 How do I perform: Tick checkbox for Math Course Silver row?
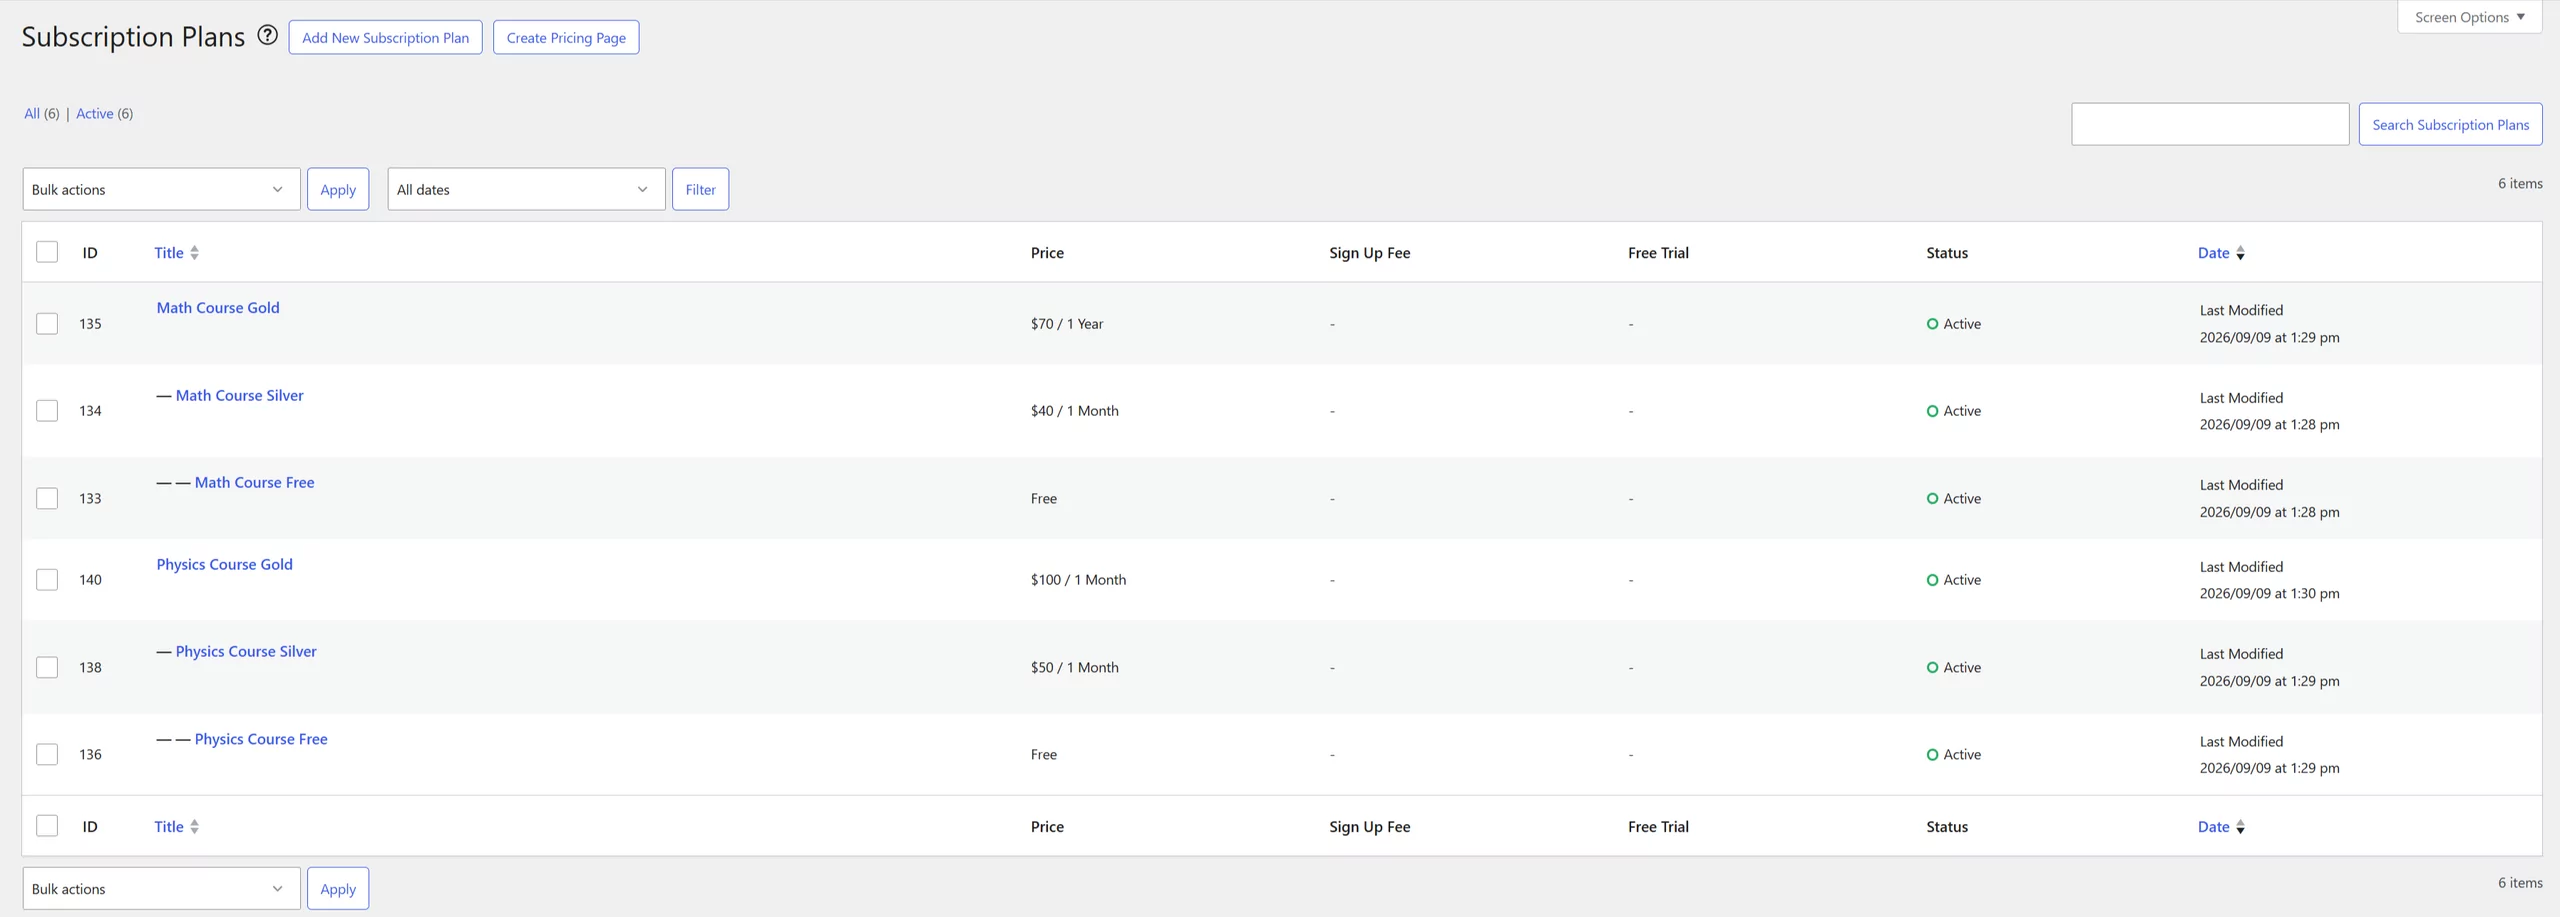coord(47,410)
